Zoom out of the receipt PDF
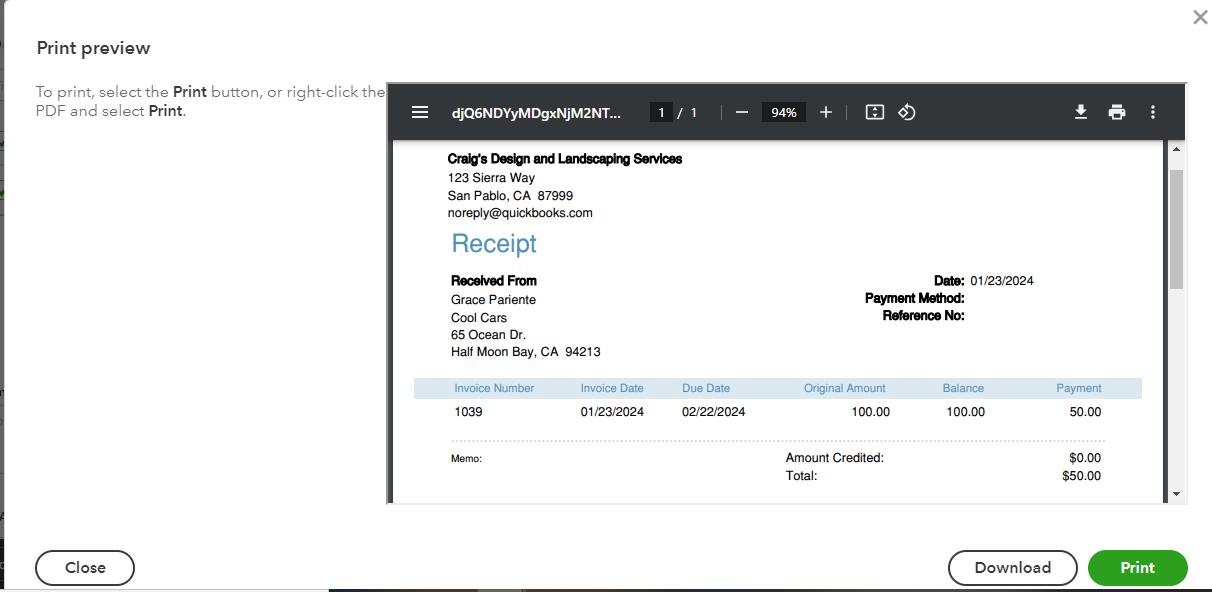Image resolution: width=1212 pixels, height=592 pixels. tap(741, 112)
